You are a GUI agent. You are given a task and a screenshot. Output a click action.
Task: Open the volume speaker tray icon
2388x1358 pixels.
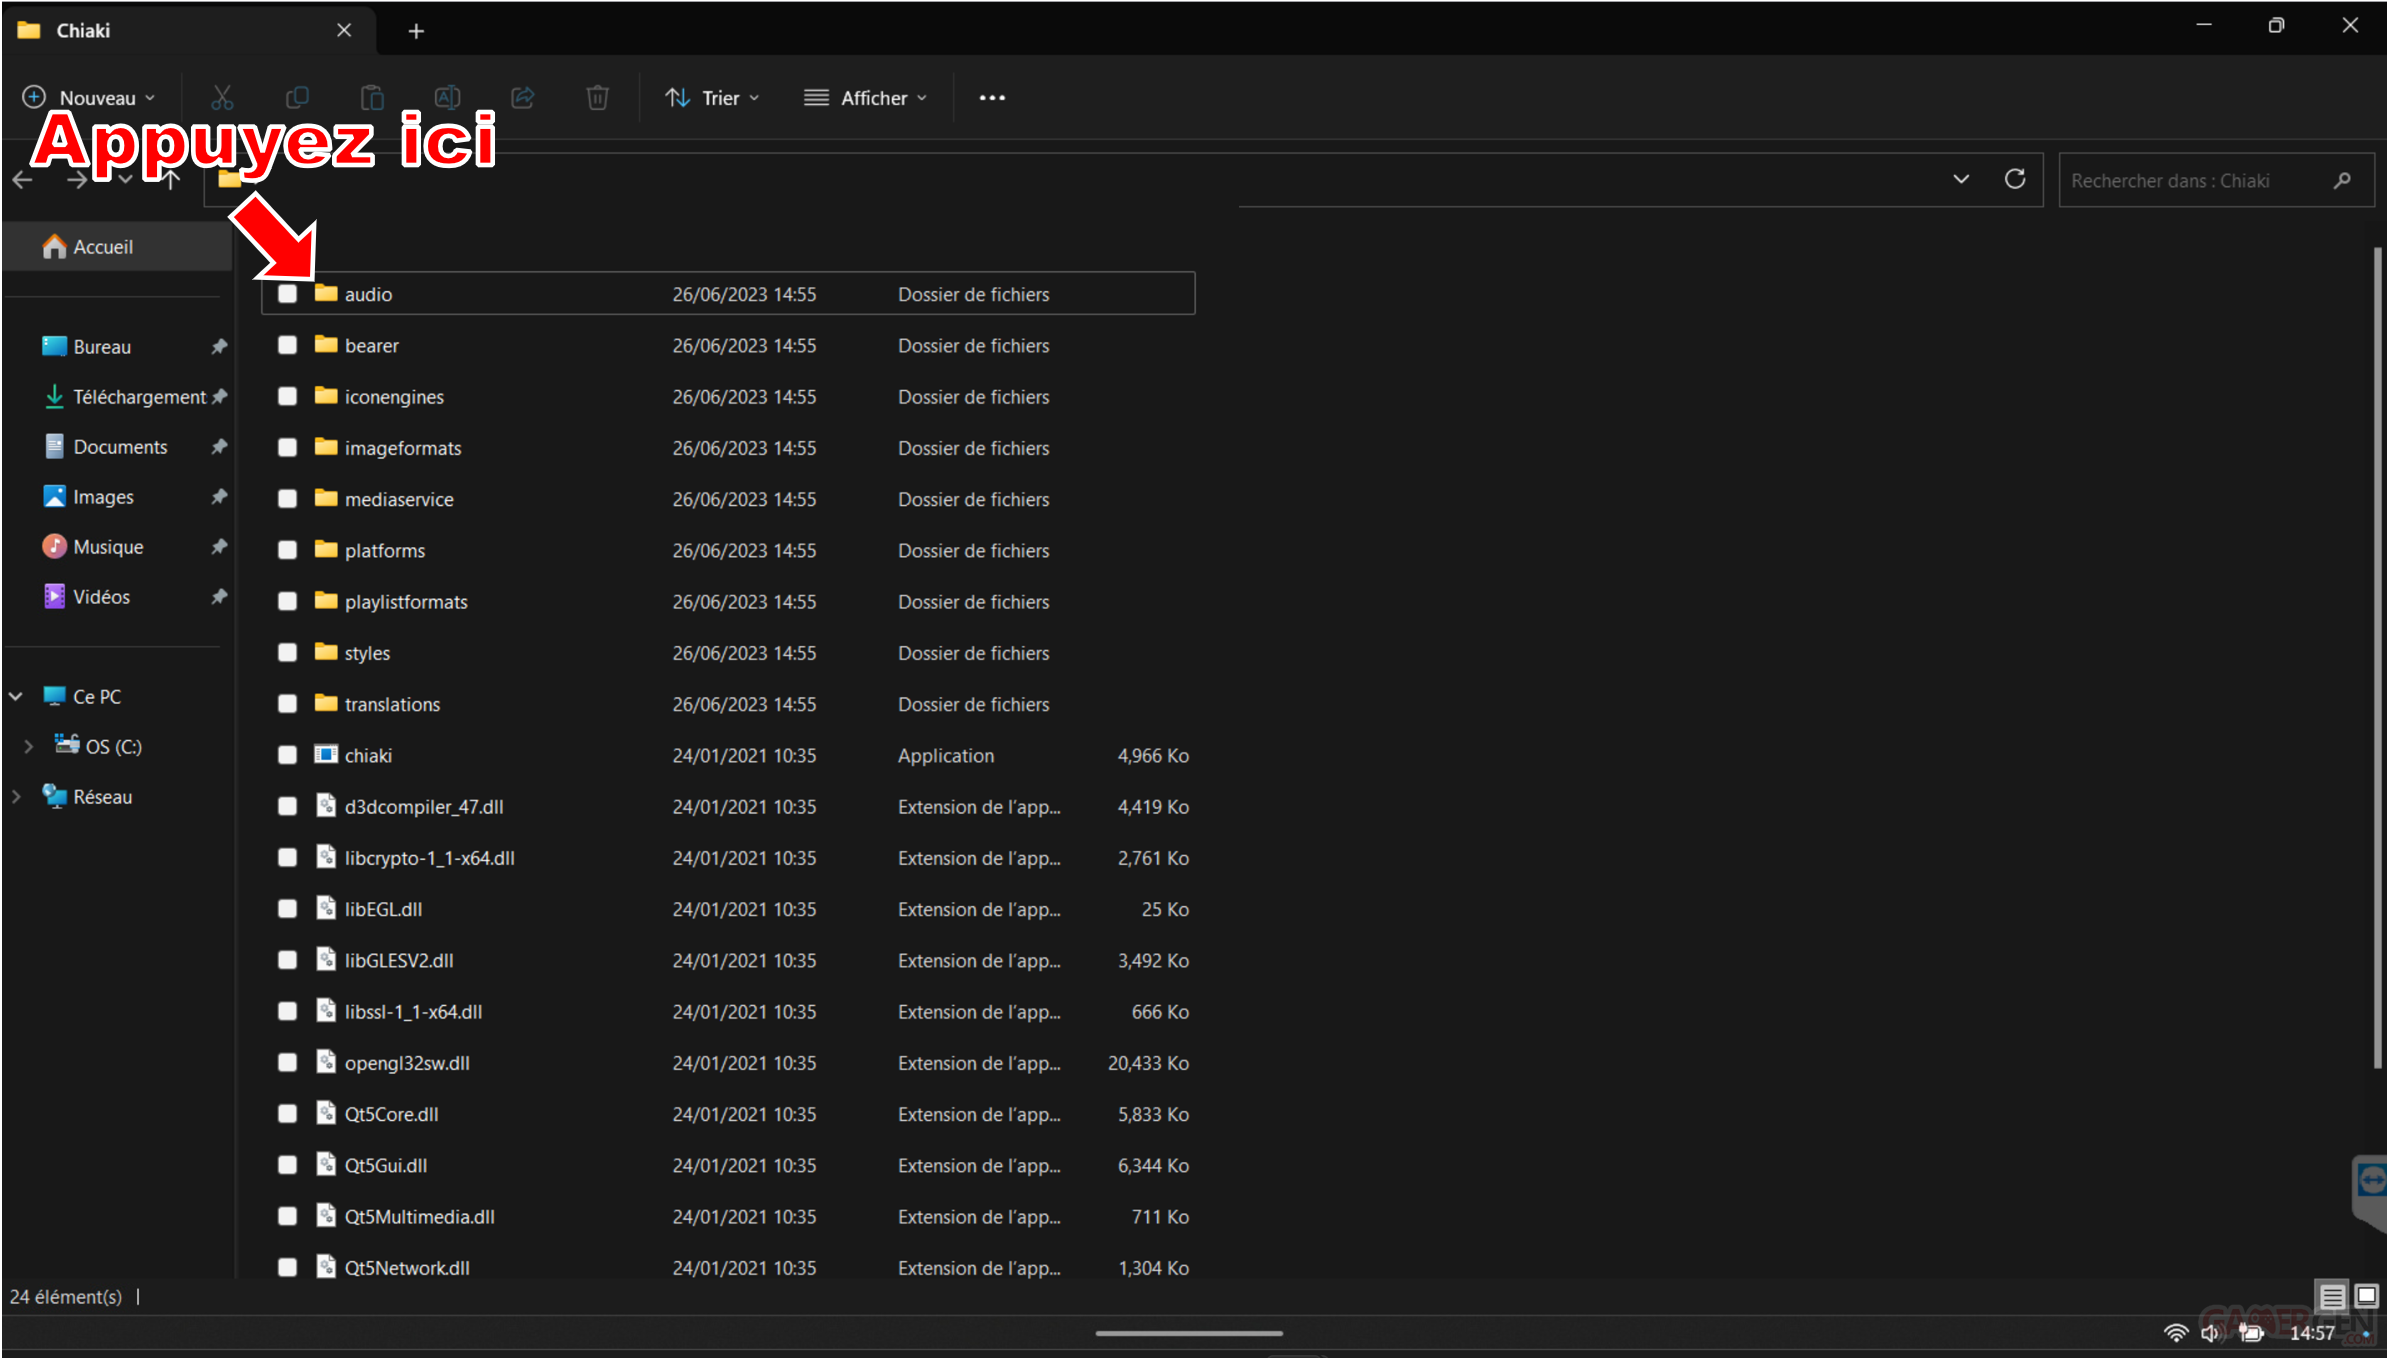pyautogui.click(x=2210, y=1332)
